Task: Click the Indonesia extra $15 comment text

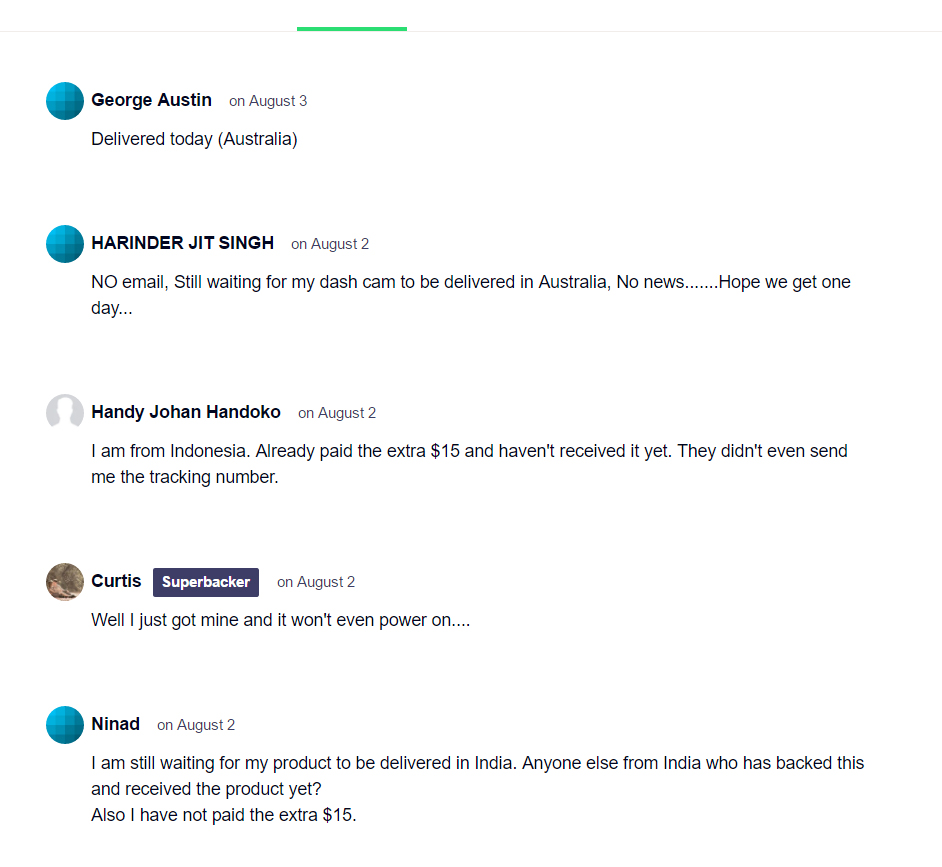Action: coord(469,464)
